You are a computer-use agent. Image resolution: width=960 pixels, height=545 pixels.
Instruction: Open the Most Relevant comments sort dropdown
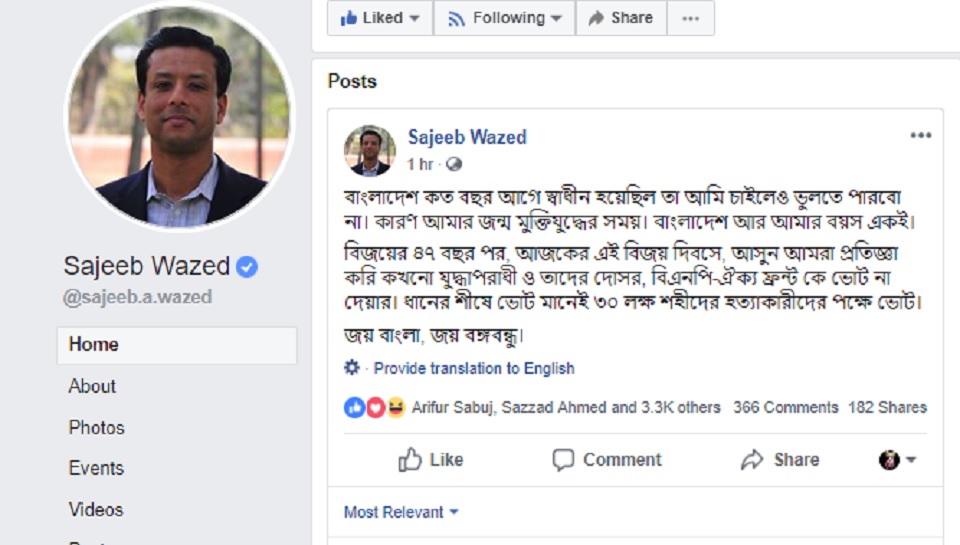point(401,512)
